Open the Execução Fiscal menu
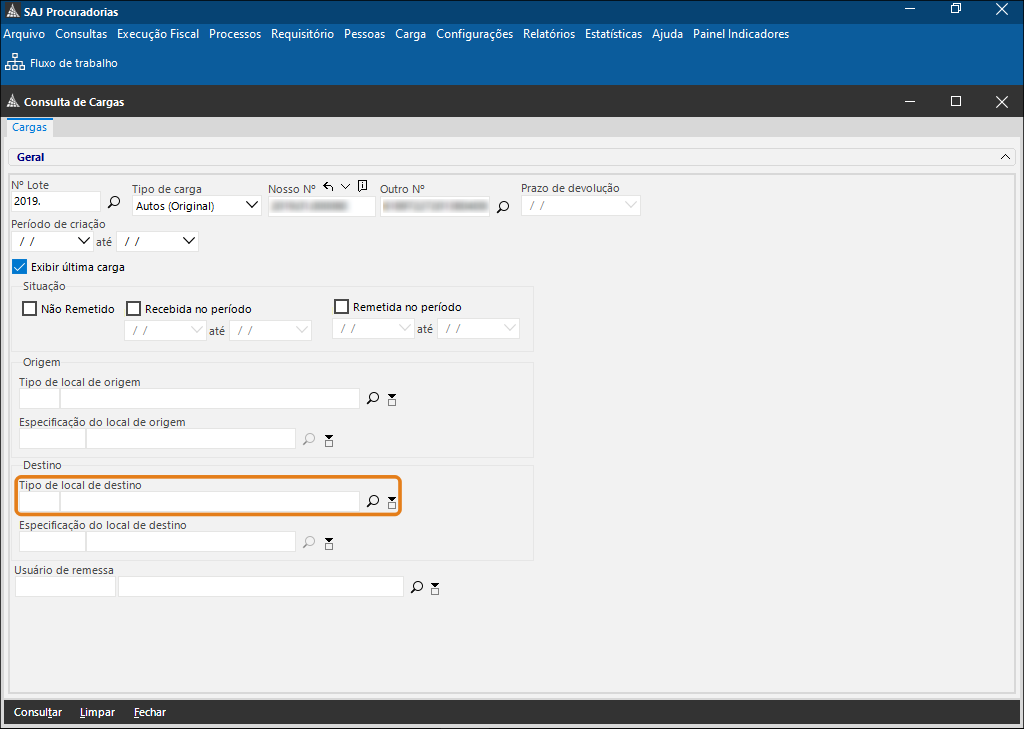 coord(157,34)
